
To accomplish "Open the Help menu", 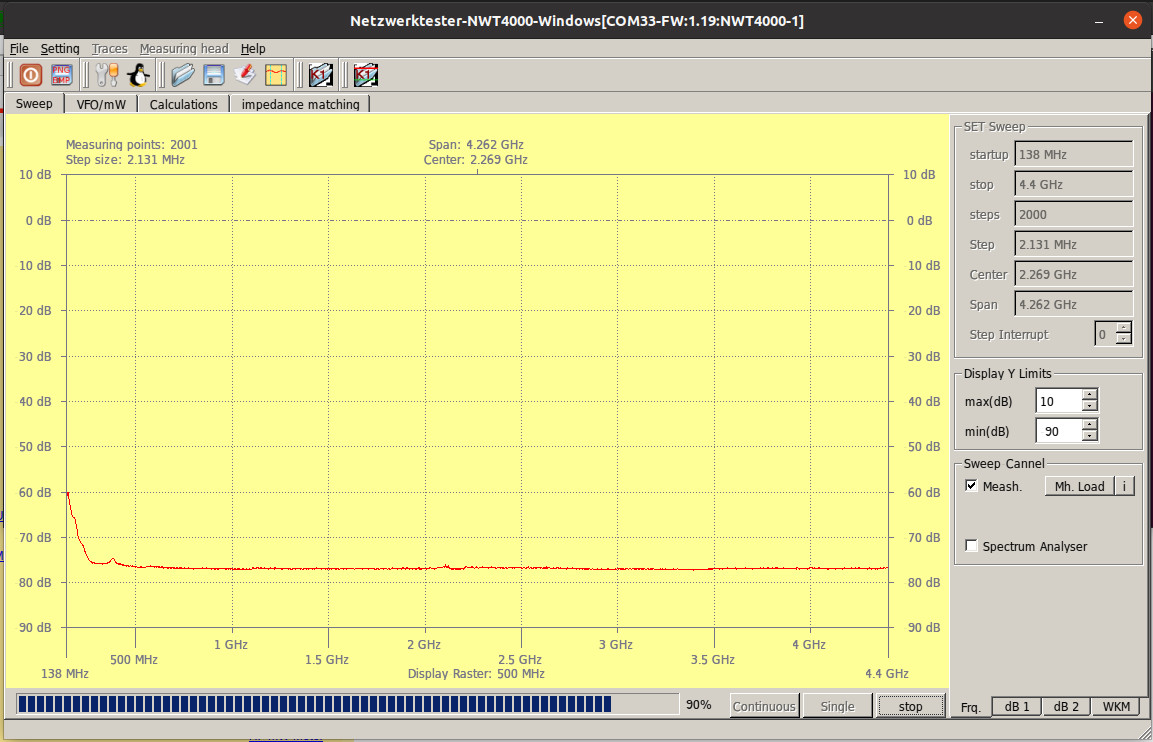I will coord(253,49).
